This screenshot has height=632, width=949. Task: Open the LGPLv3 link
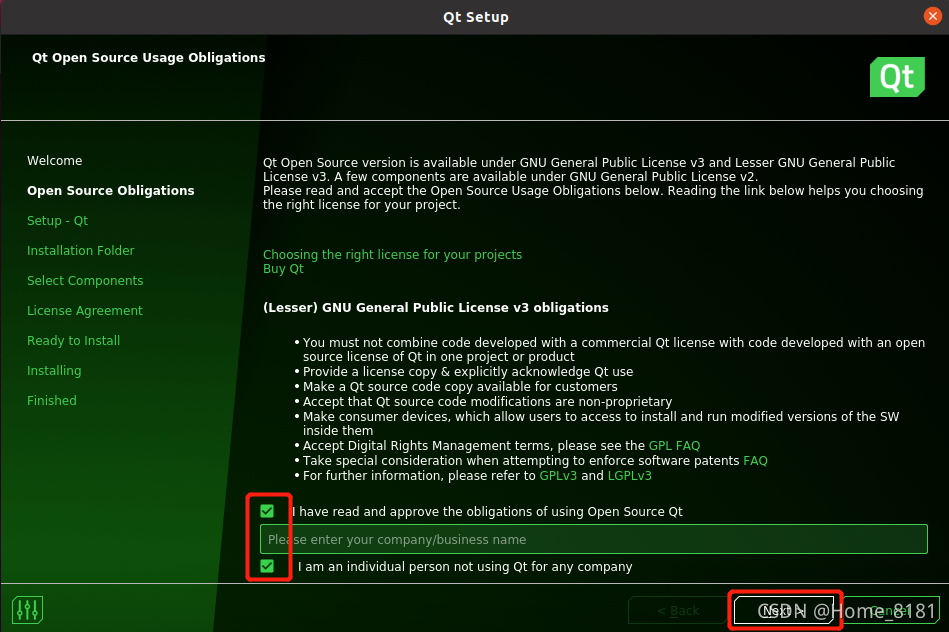coord(629,476)
